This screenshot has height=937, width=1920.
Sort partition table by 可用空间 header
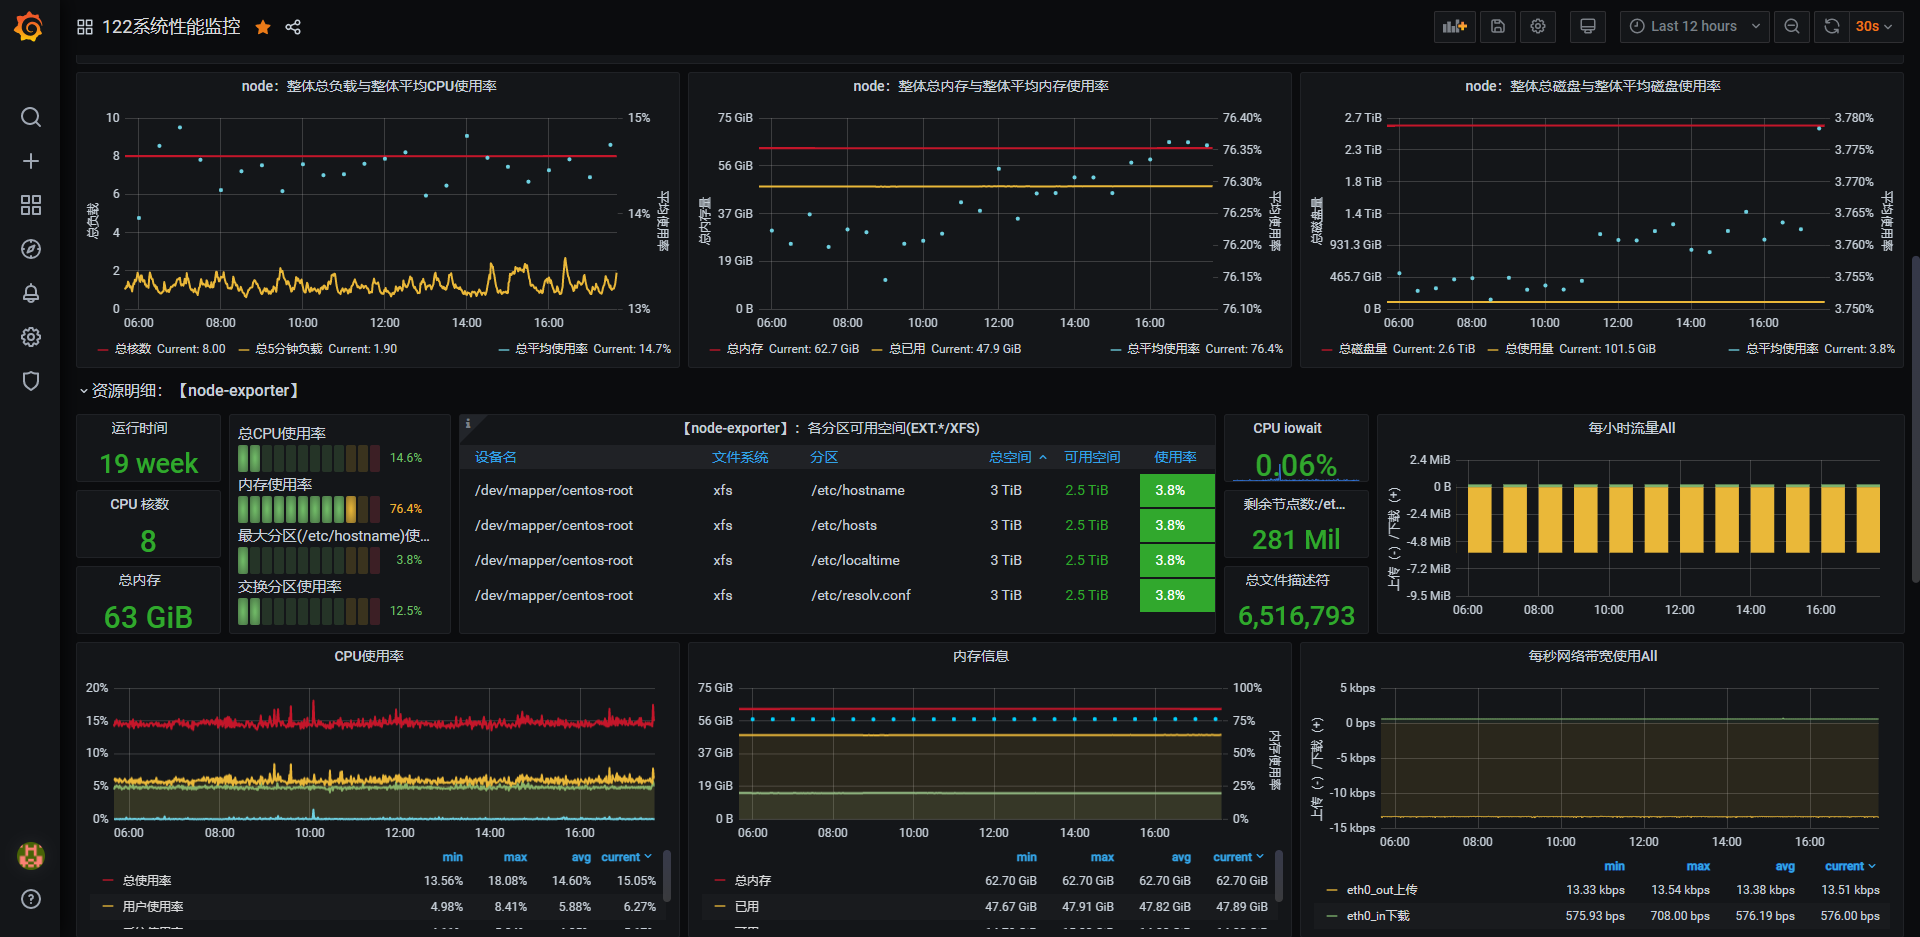click(x=1092, y=457)
